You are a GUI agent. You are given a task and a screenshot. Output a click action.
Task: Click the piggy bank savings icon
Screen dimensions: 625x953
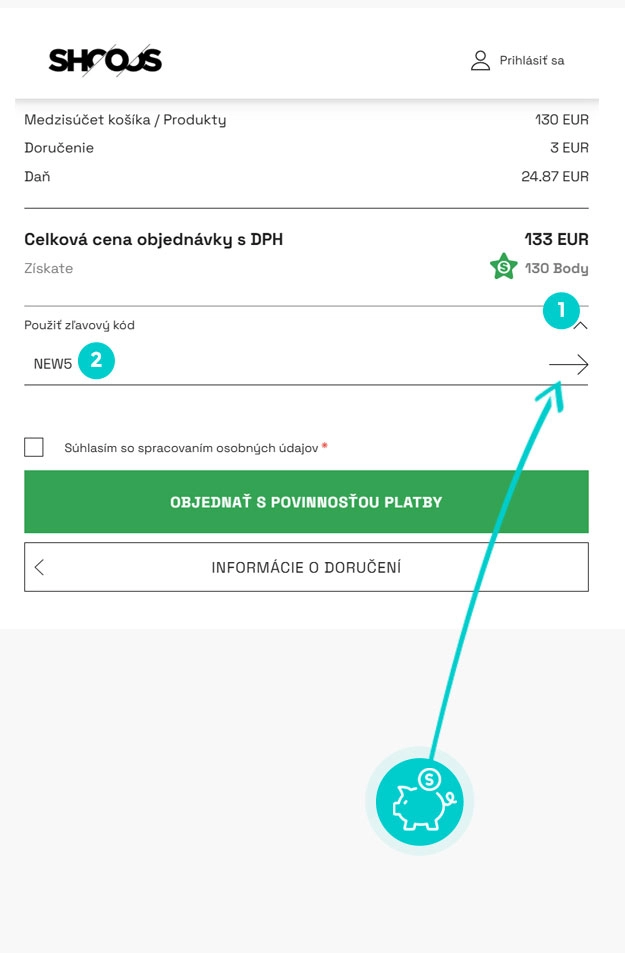pos(419,803)
